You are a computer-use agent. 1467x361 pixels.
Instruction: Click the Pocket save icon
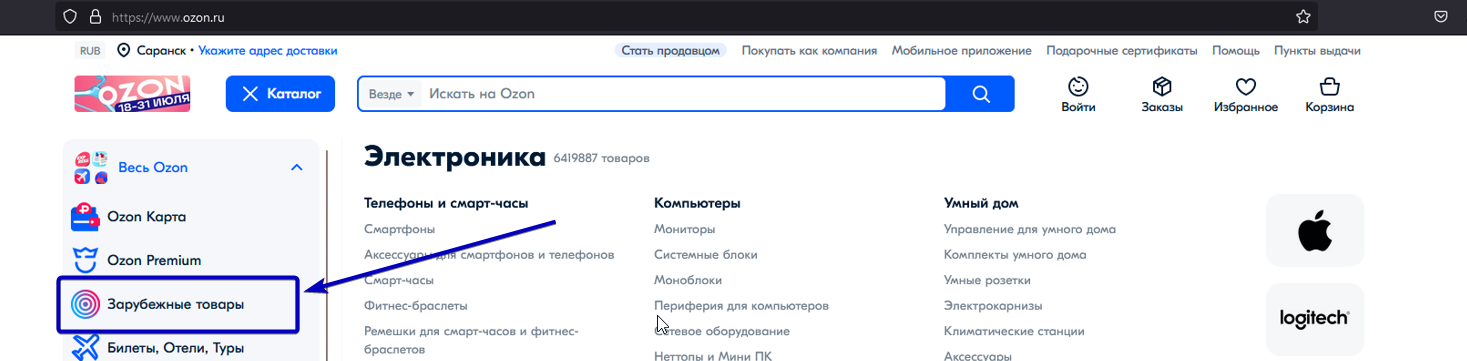click(x=1441, y=16)
